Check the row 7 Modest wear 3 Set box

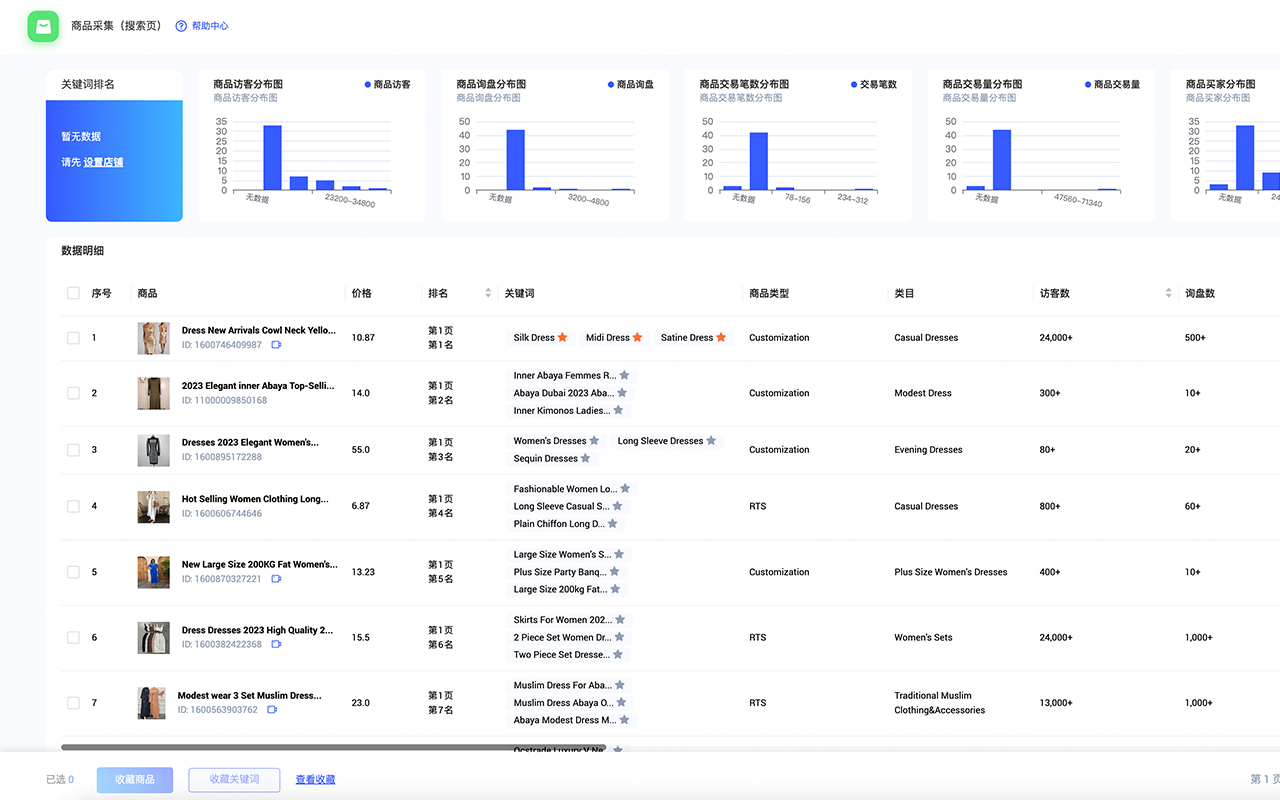coord(73,703)
